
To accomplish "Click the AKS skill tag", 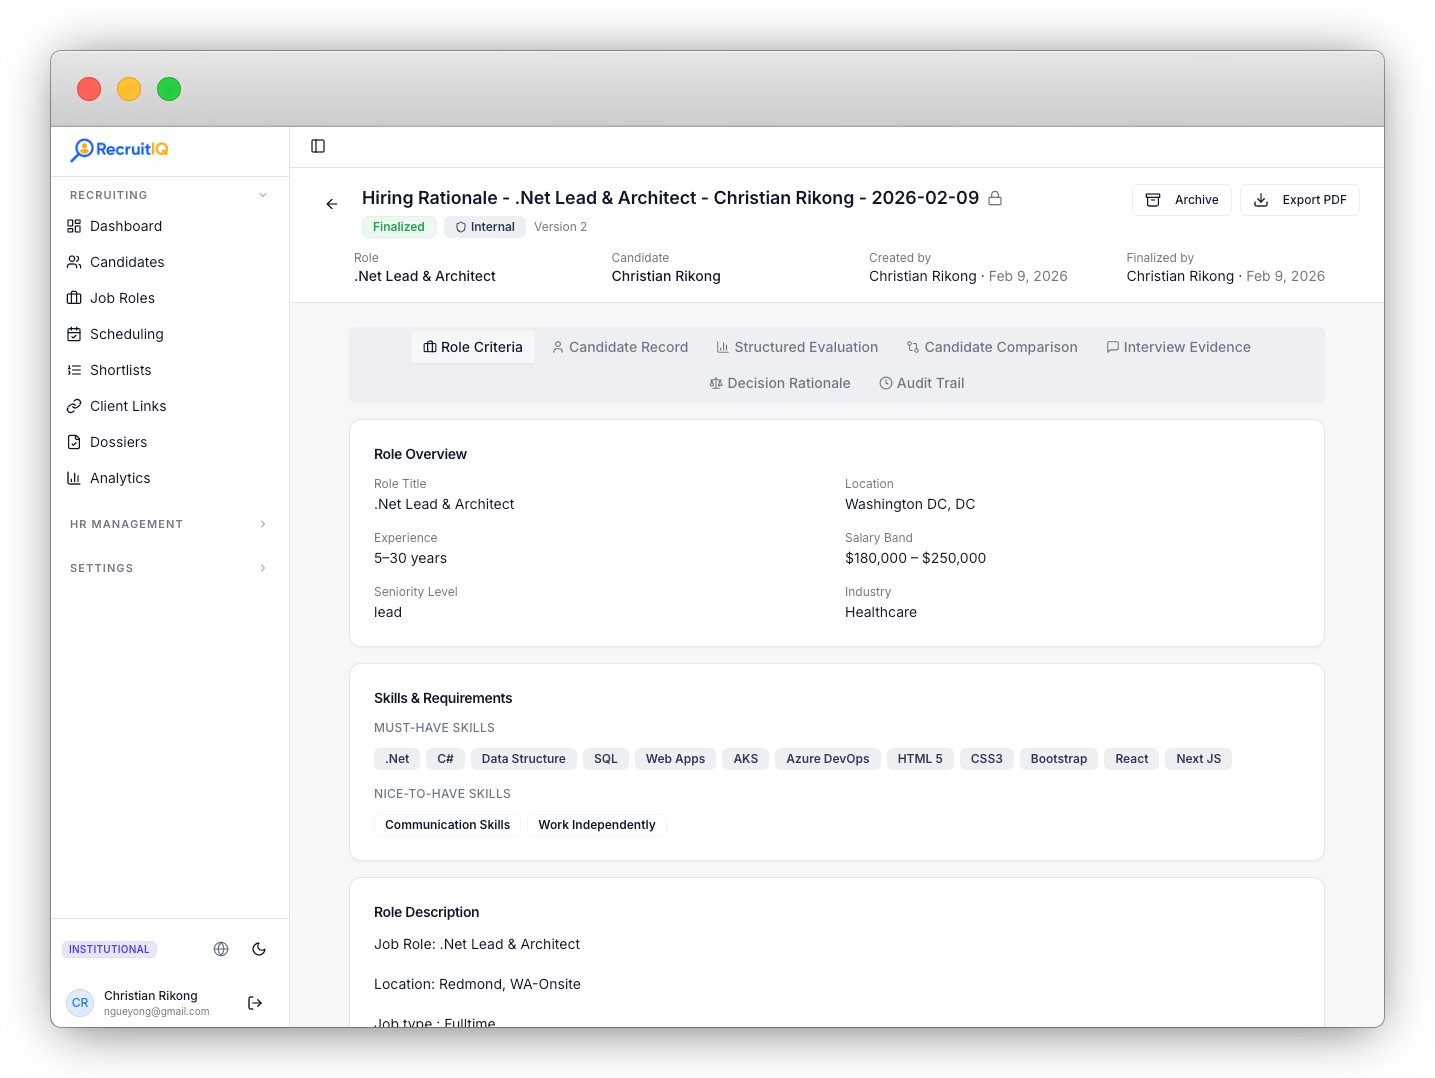I will point(746,759).
